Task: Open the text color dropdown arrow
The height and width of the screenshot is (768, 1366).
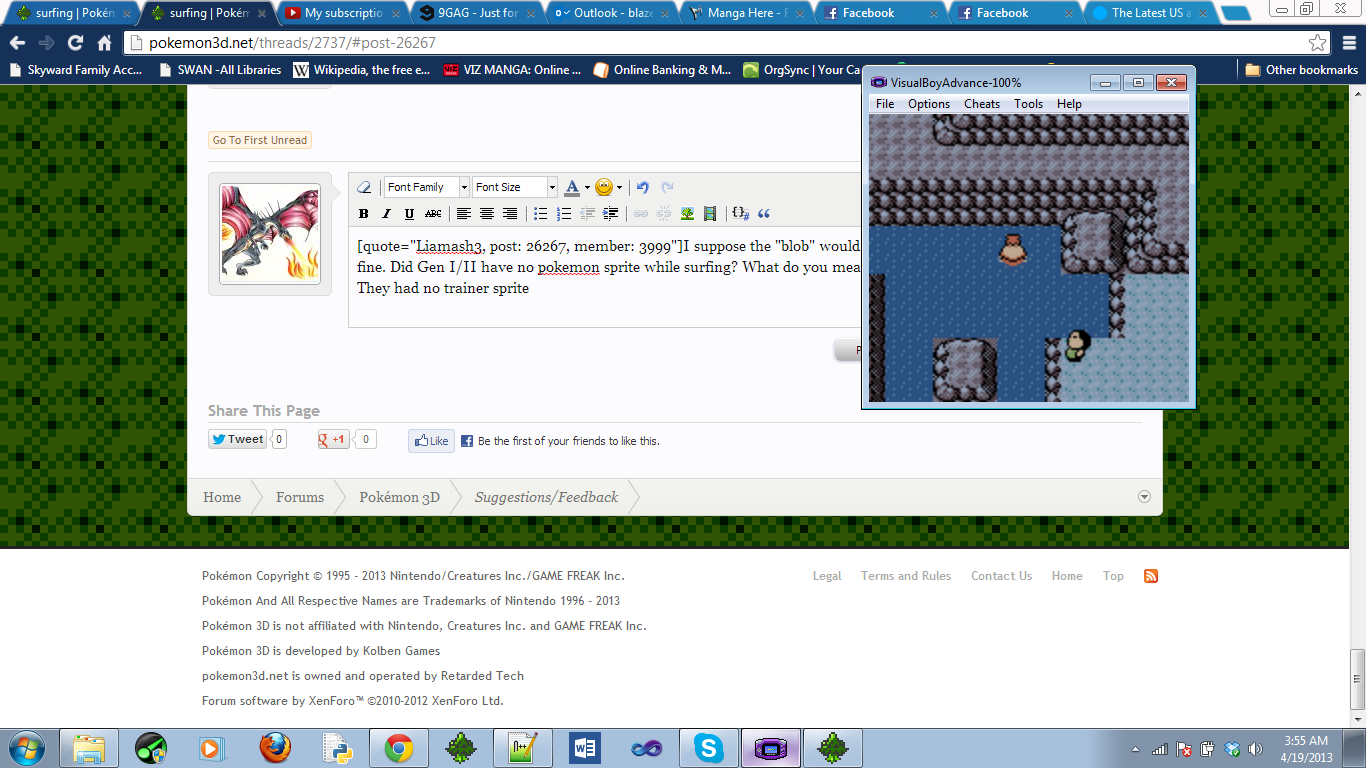Action: 587,187
